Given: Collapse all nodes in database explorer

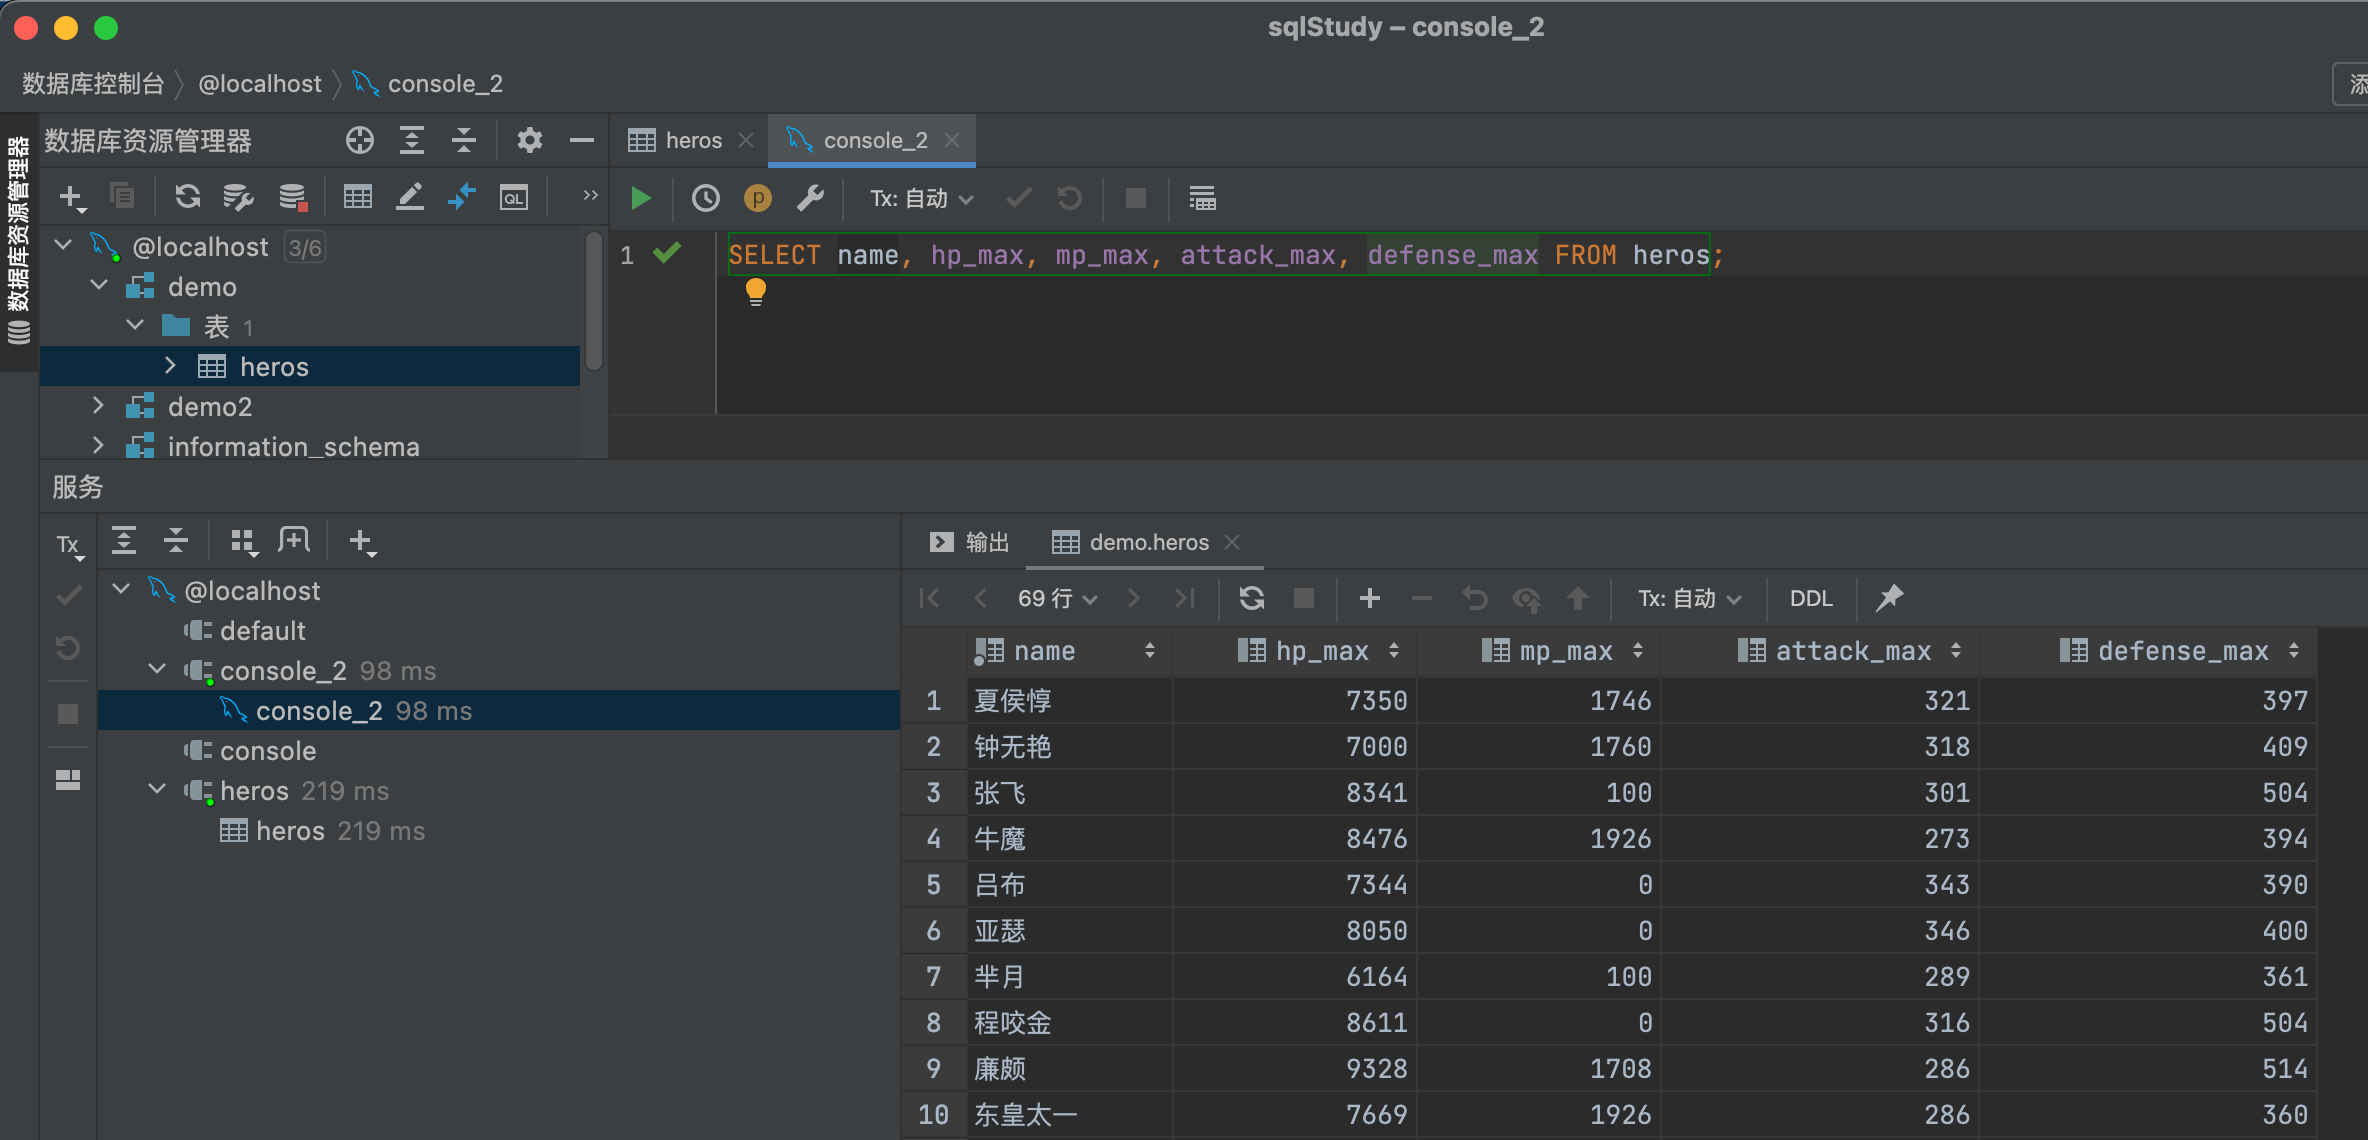Looking at the screenshot, I should click(x=464, y=140).
